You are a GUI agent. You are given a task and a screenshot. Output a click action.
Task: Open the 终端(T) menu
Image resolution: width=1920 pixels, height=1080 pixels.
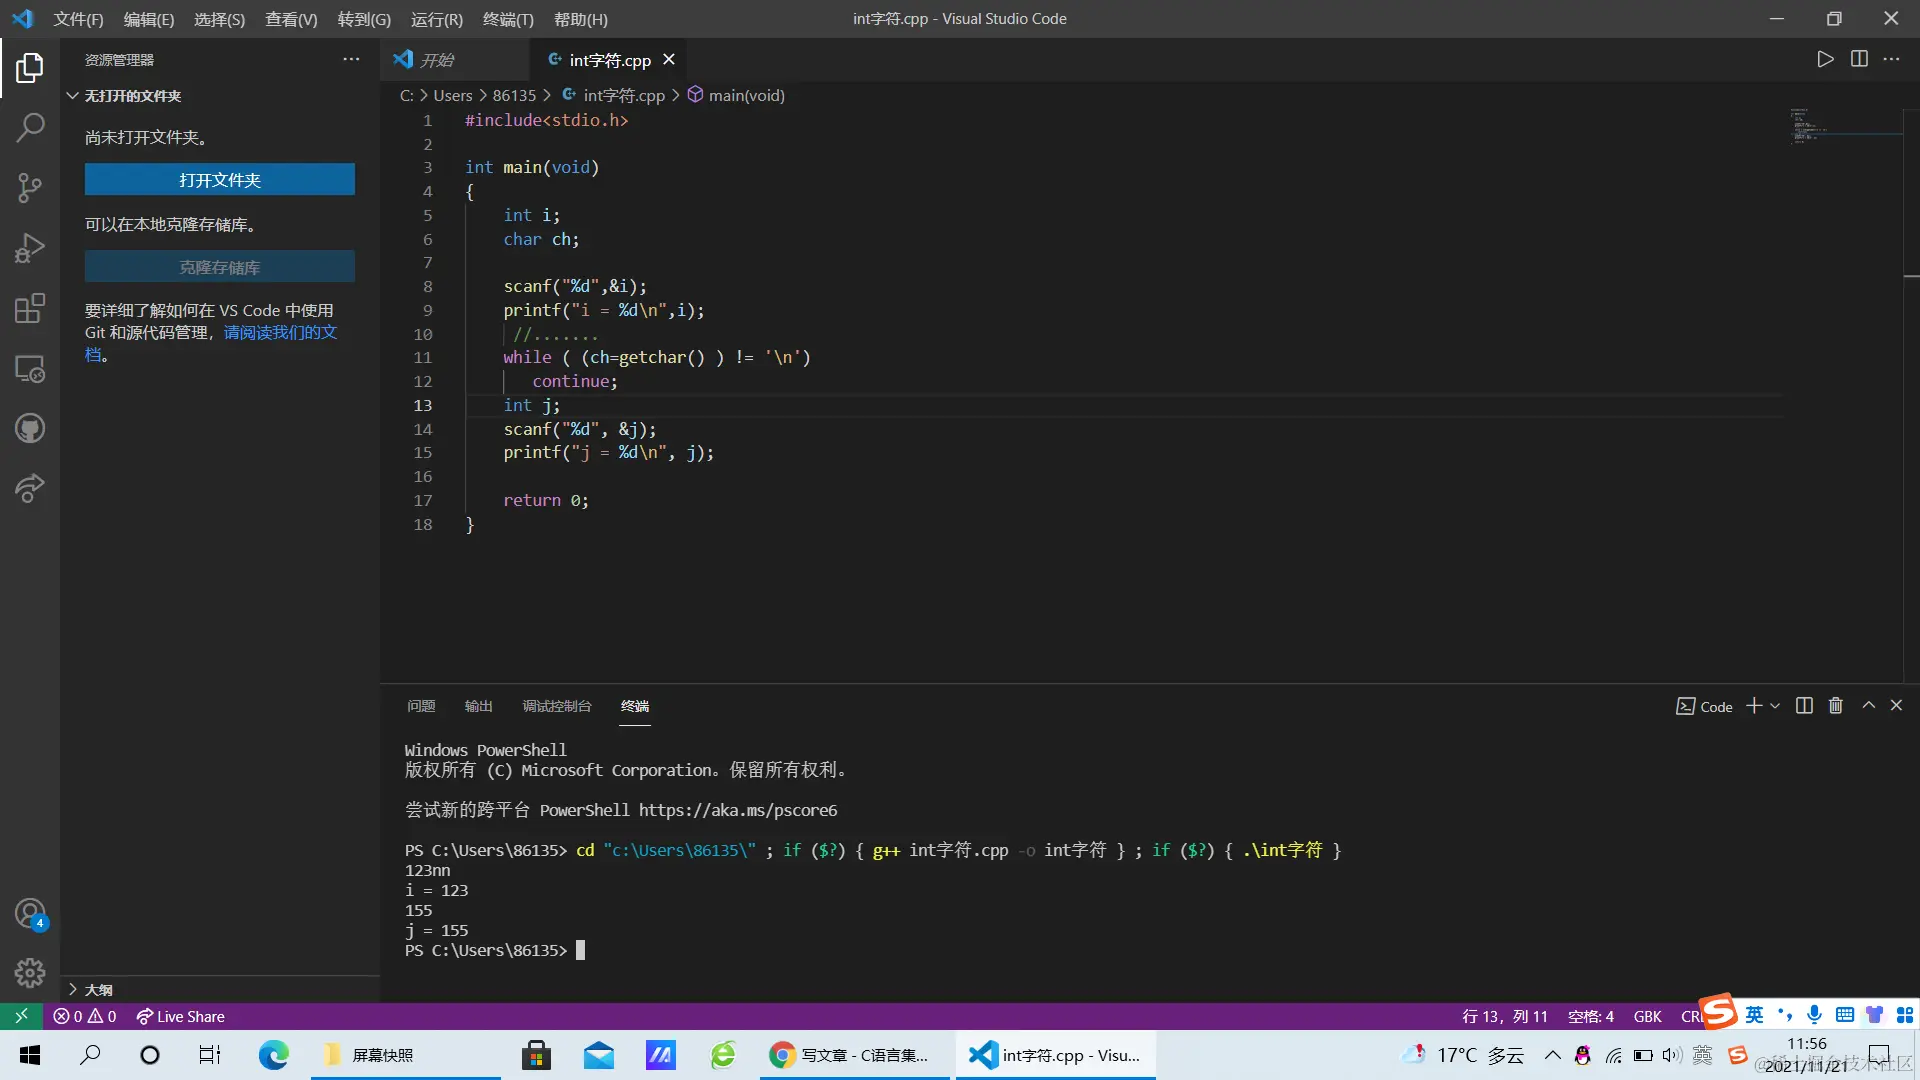[x=508, y=19]
